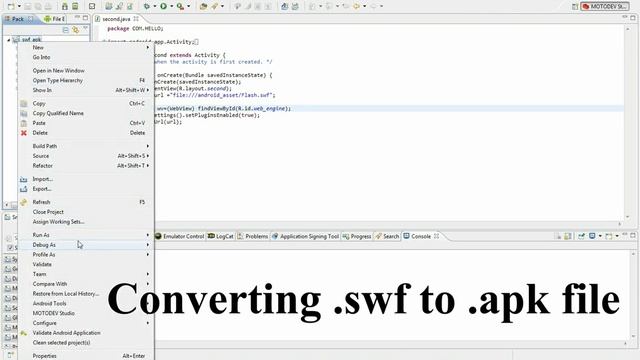Click the New file toolbar icon

11,6
